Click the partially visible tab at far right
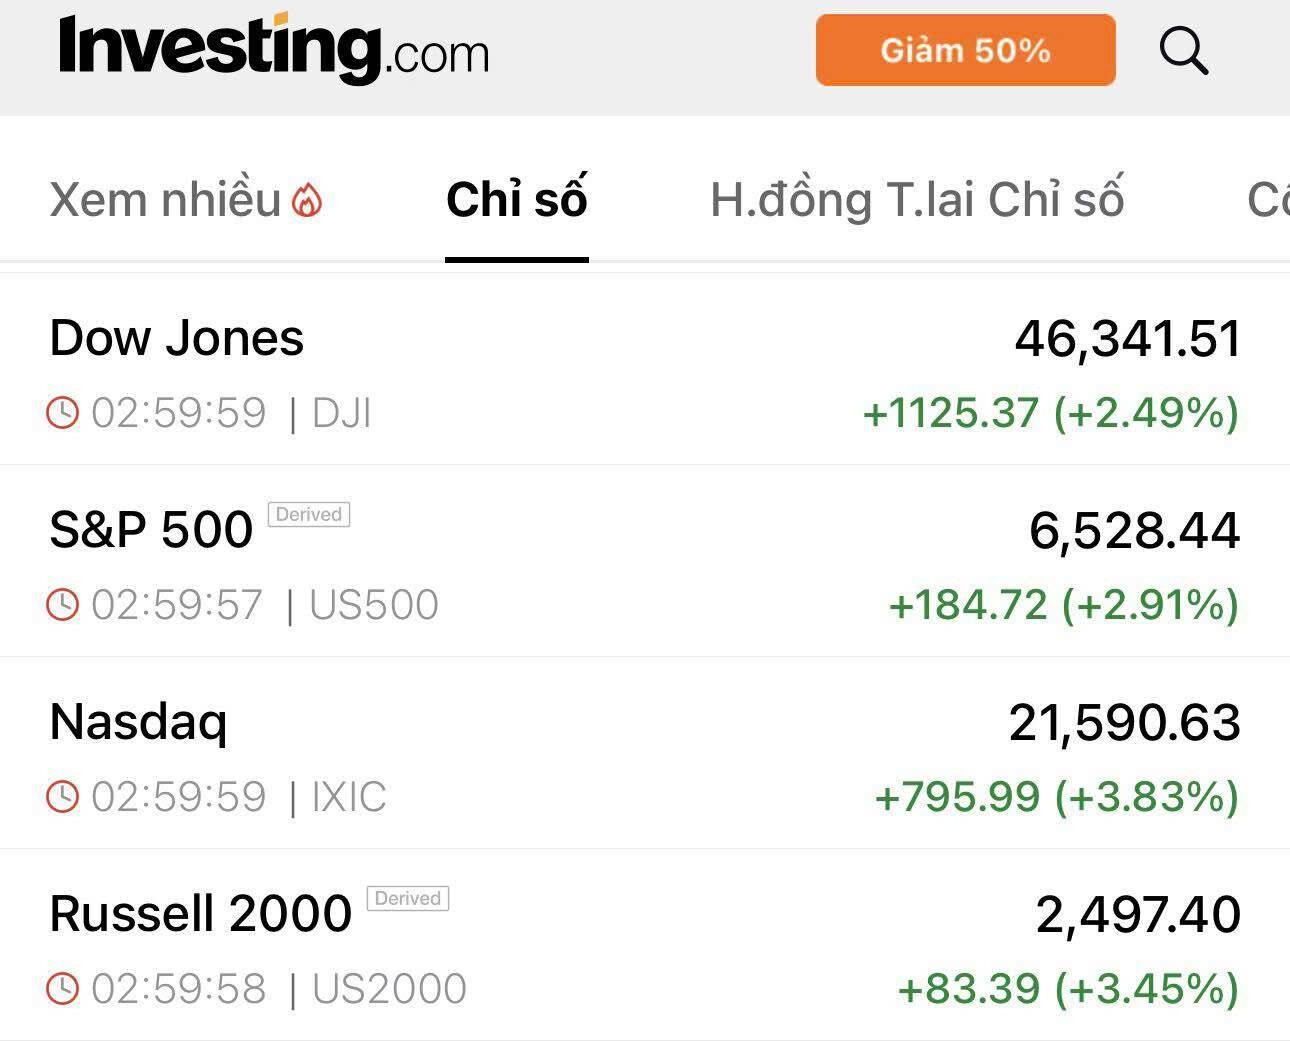This screenshot has width=1290, height=1041. (1267, 200)
